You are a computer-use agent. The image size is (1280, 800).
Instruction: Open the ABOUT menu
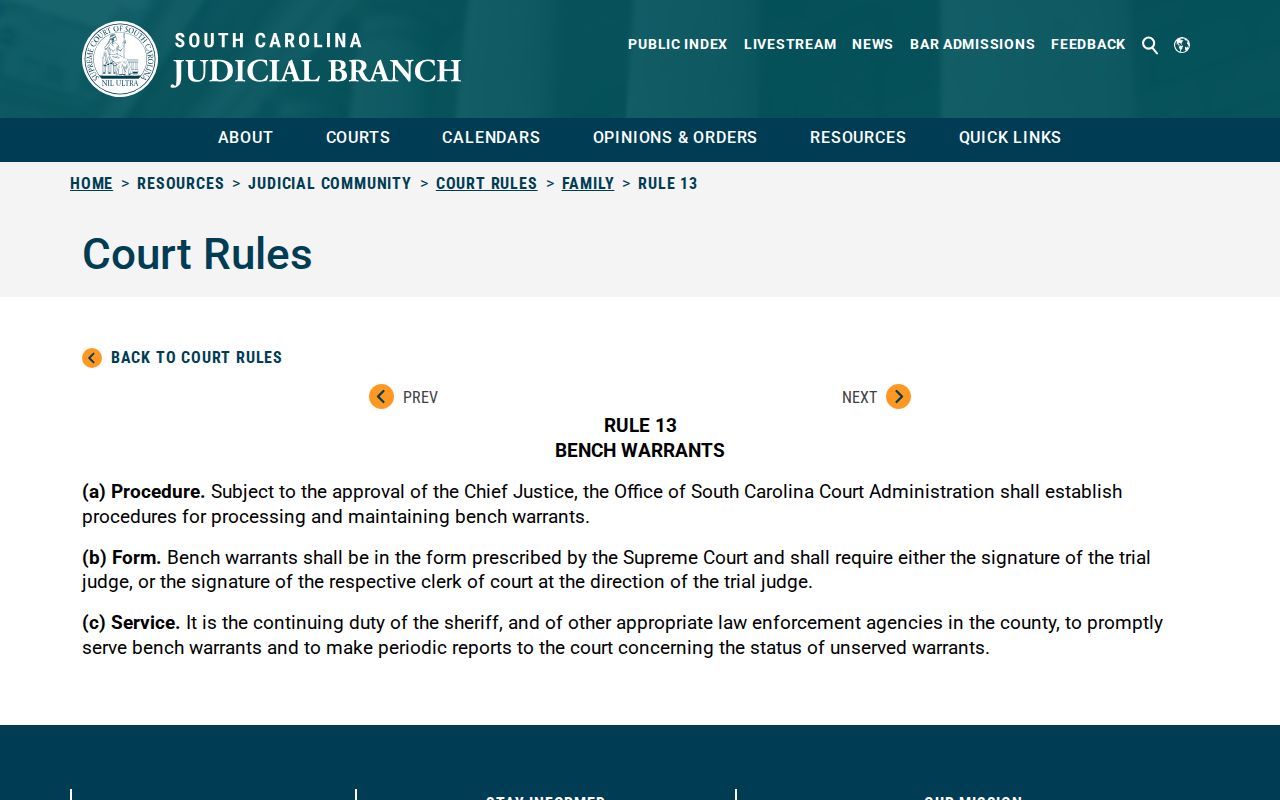pos(245,138)
